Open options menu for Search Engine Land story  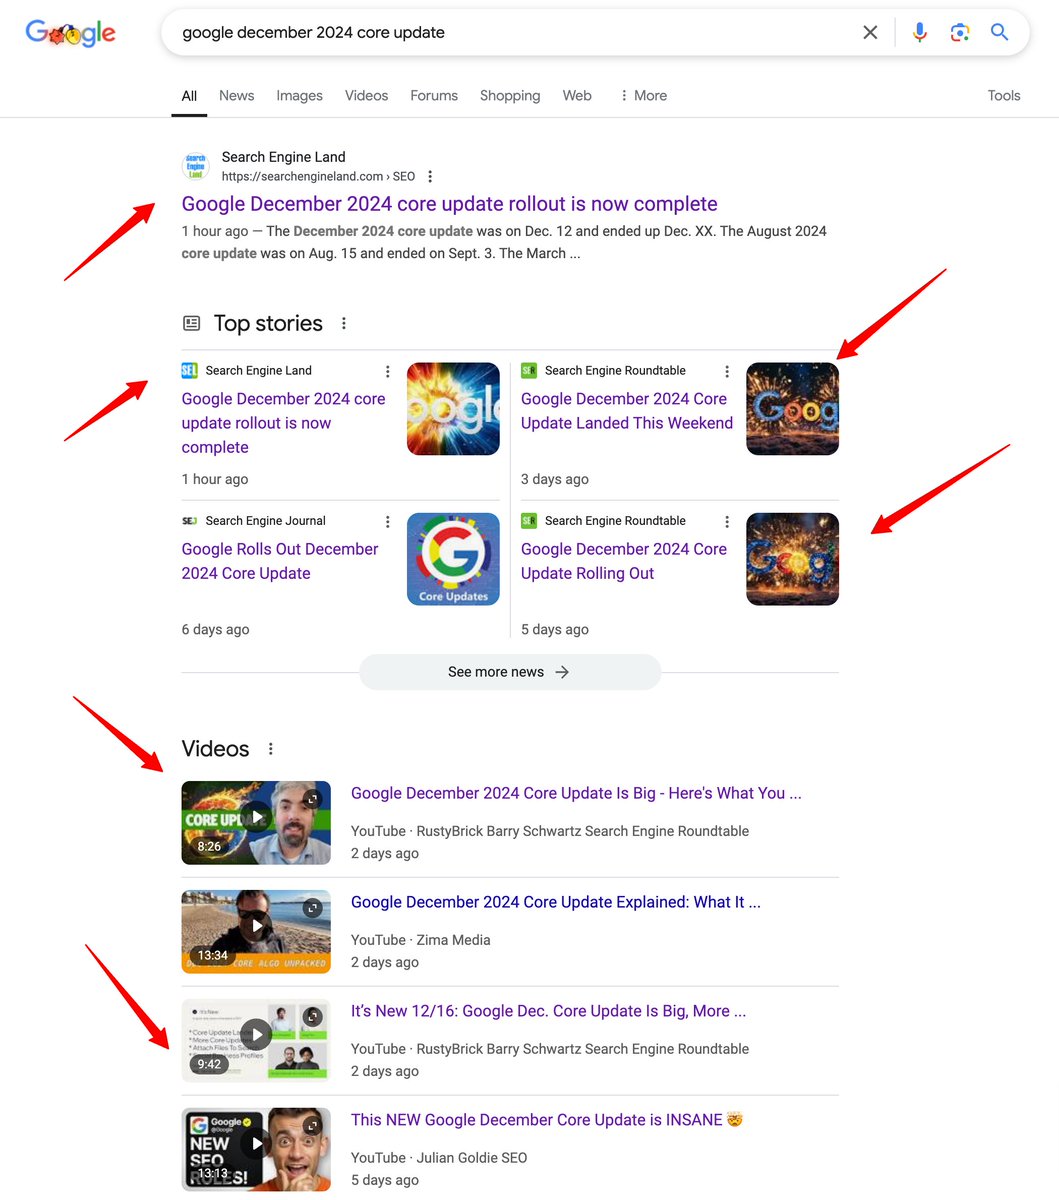pos(388,371)
